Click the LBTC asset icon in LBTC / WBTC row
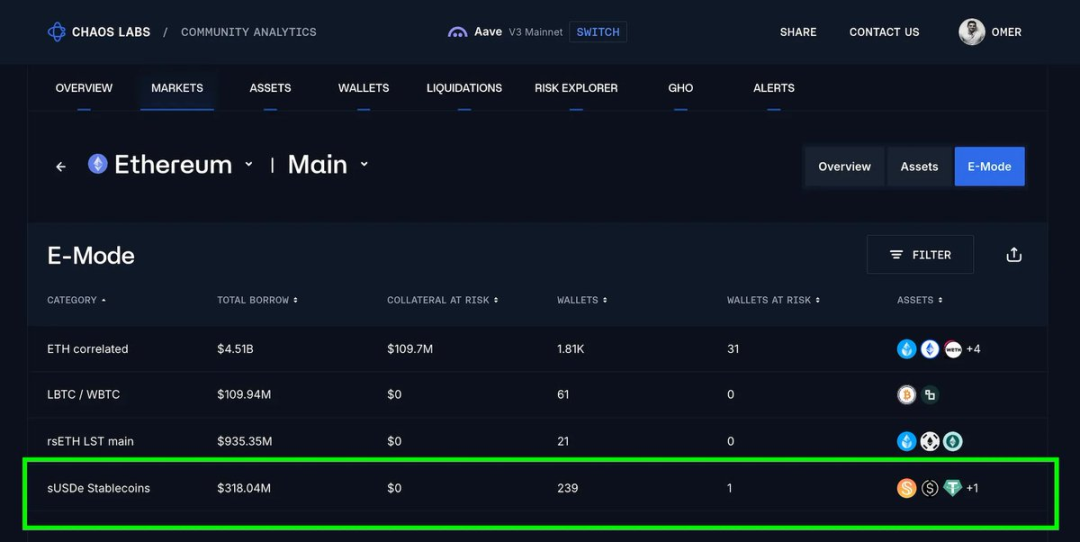Viewport: 1080px width, 542px height. tap(930, 395)
